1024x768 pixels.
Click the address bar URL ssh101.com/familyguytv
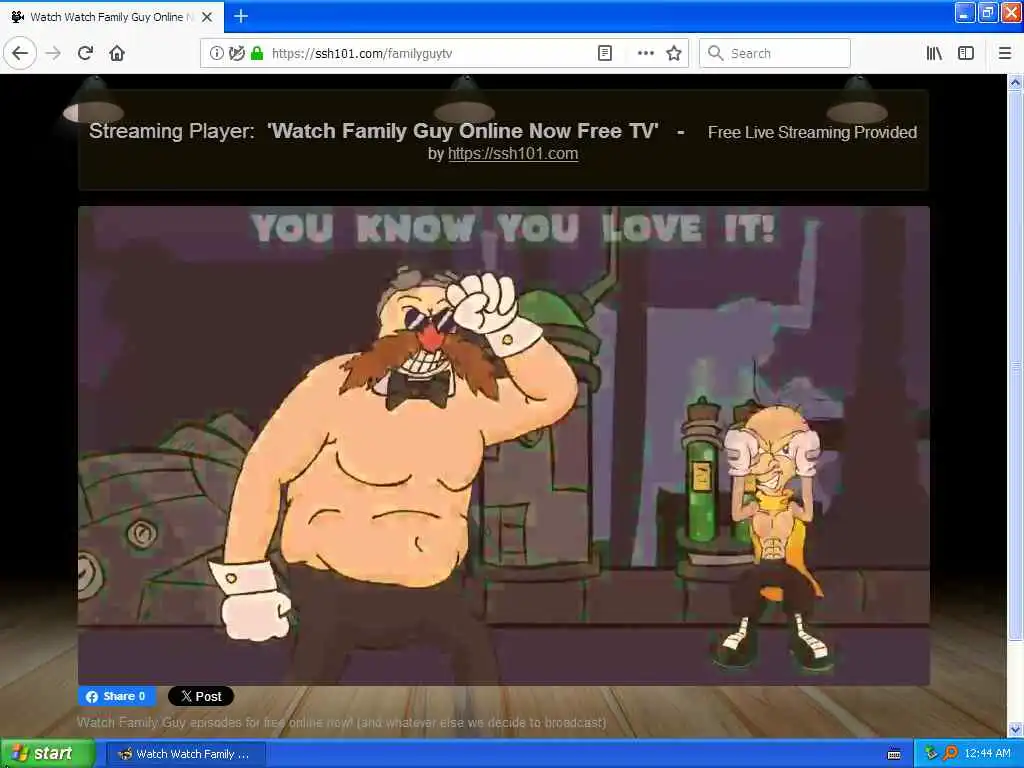(x=362, y=54)
